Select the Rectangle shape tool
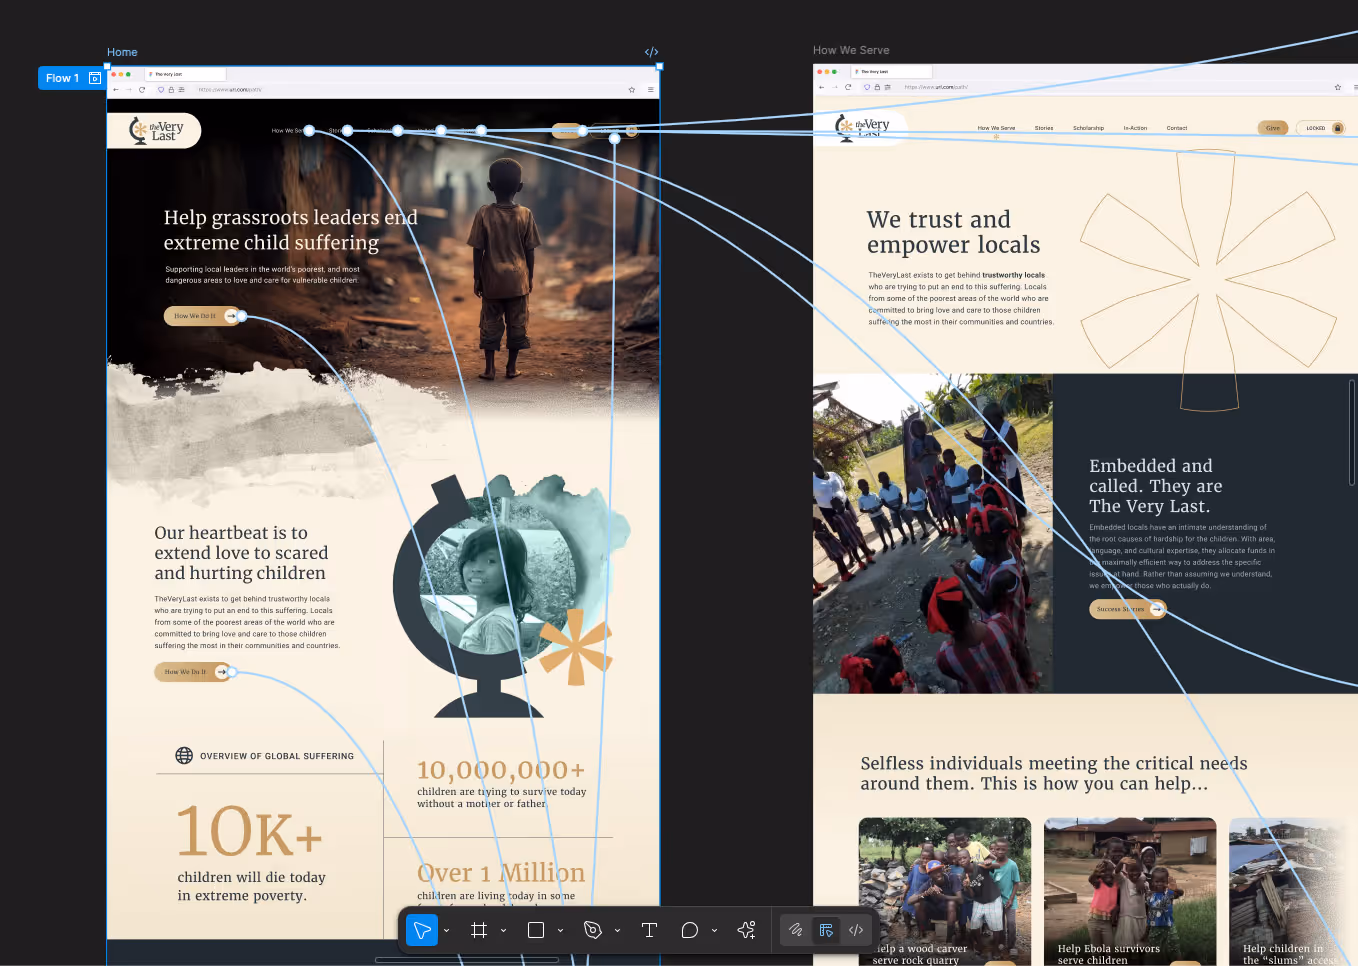 [x=536, y=930]
